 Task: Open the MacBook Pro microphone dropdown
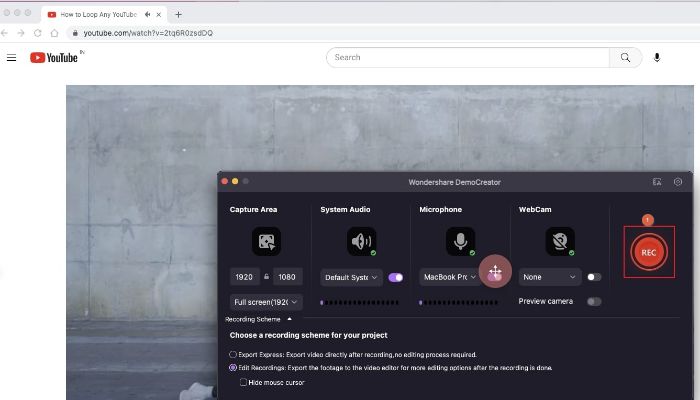point(450,277)
